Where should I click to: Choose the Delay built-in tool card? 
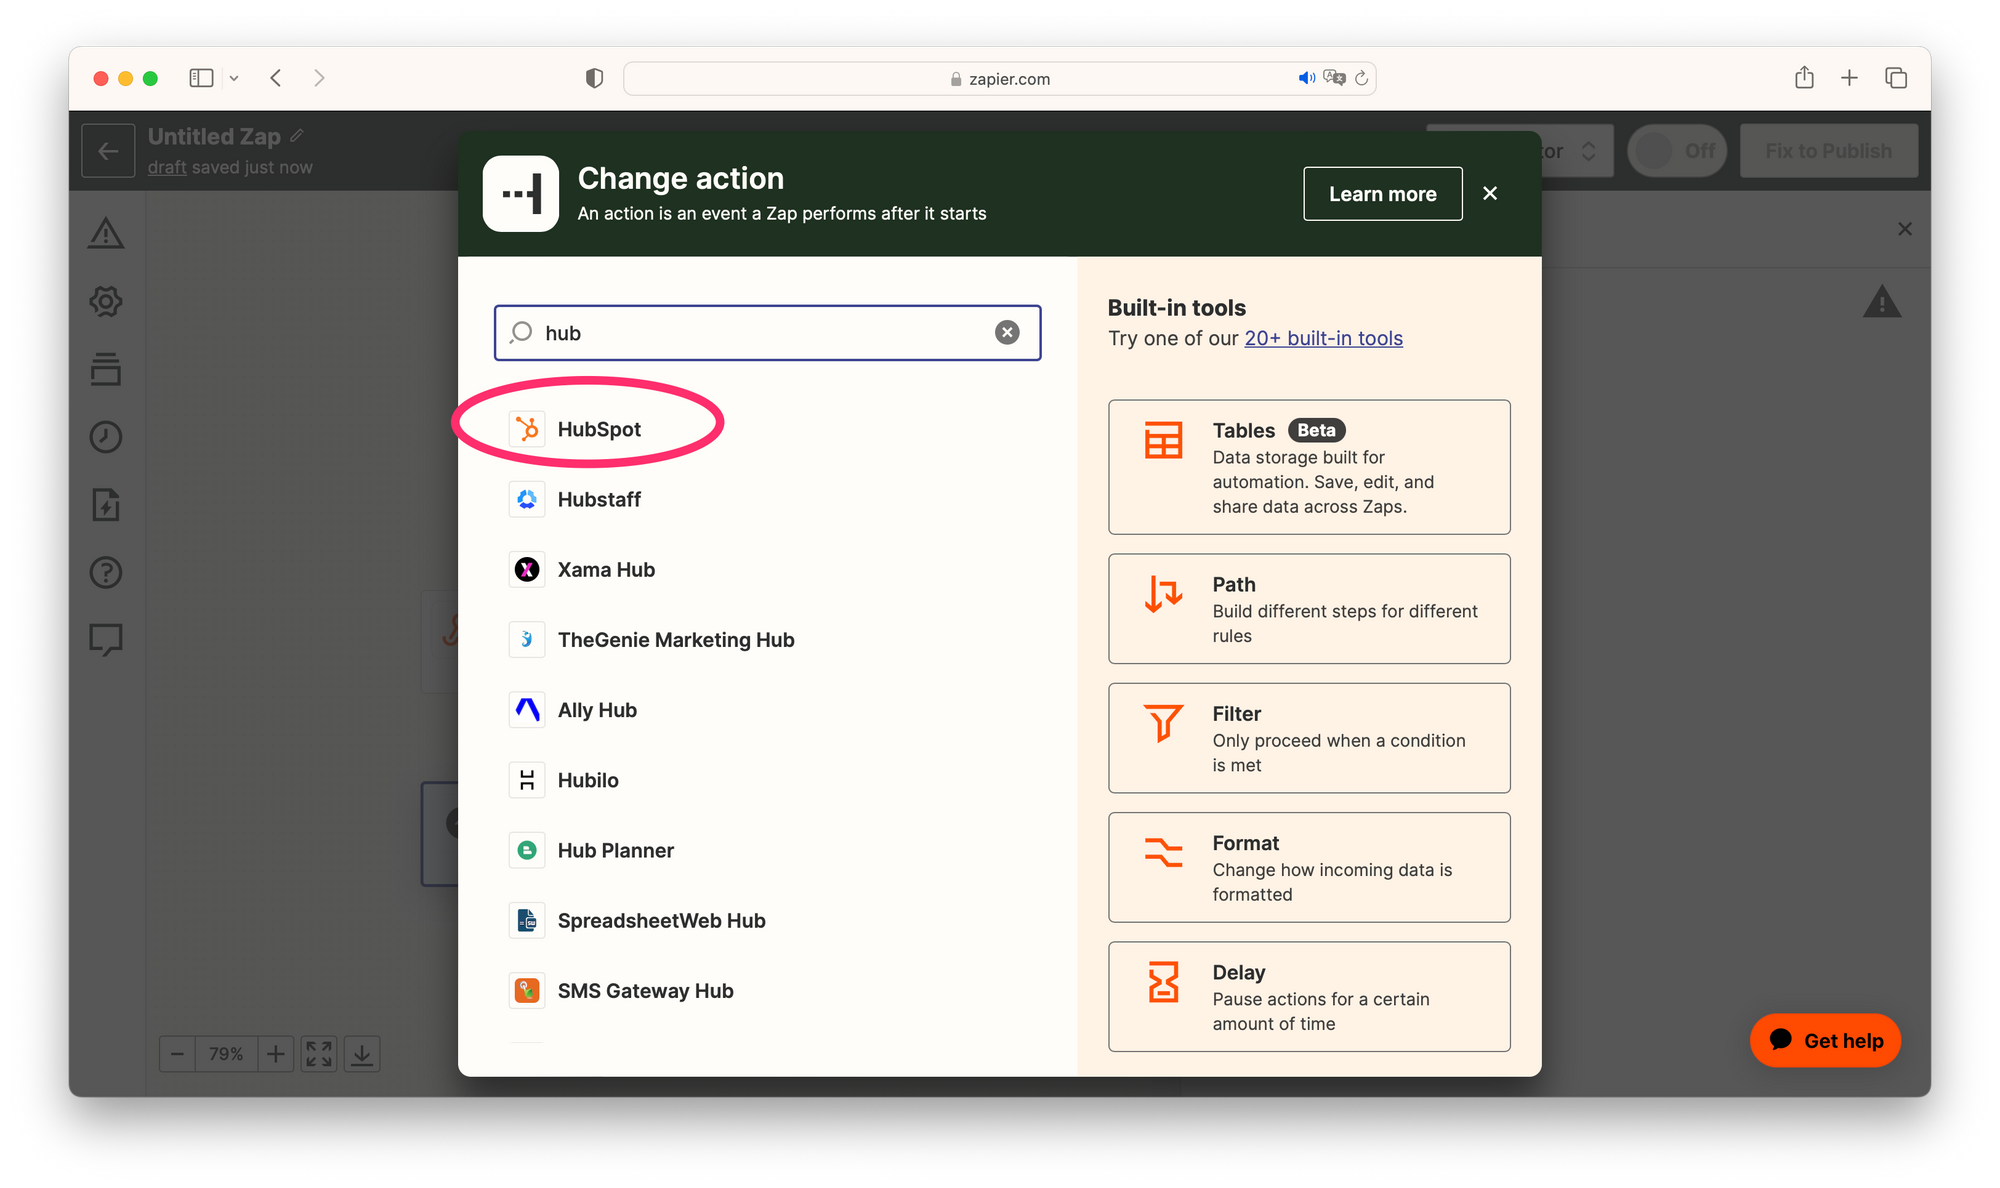(x=1309, y=996)
